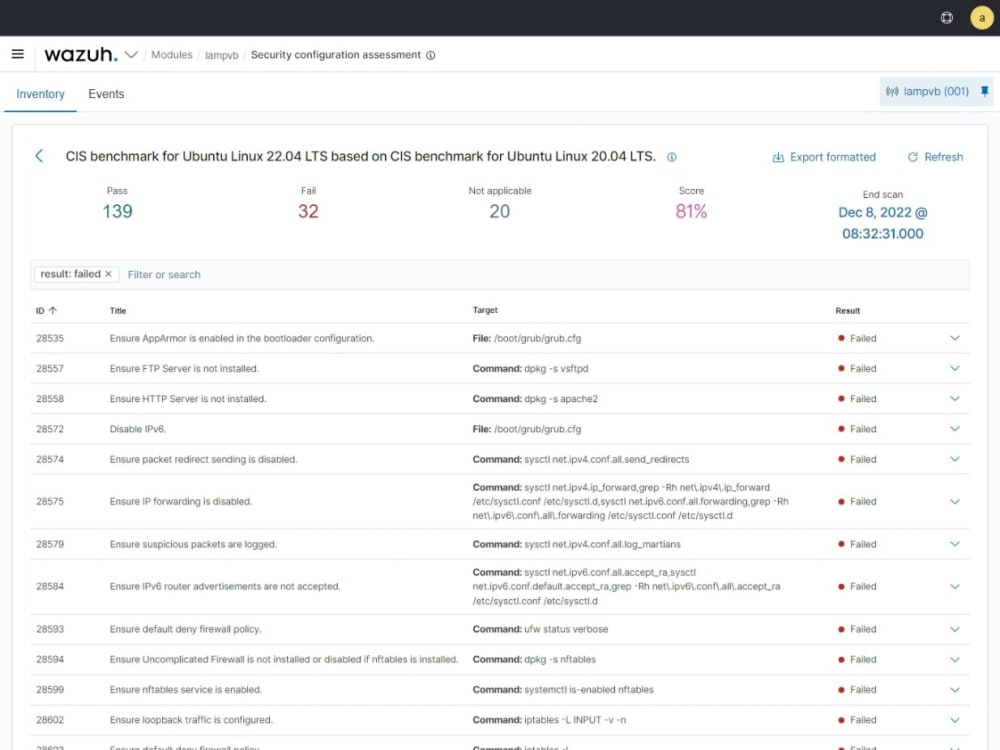
Task: Click the 81% score value
Action: pyautogui.click(x=691, y=211)
